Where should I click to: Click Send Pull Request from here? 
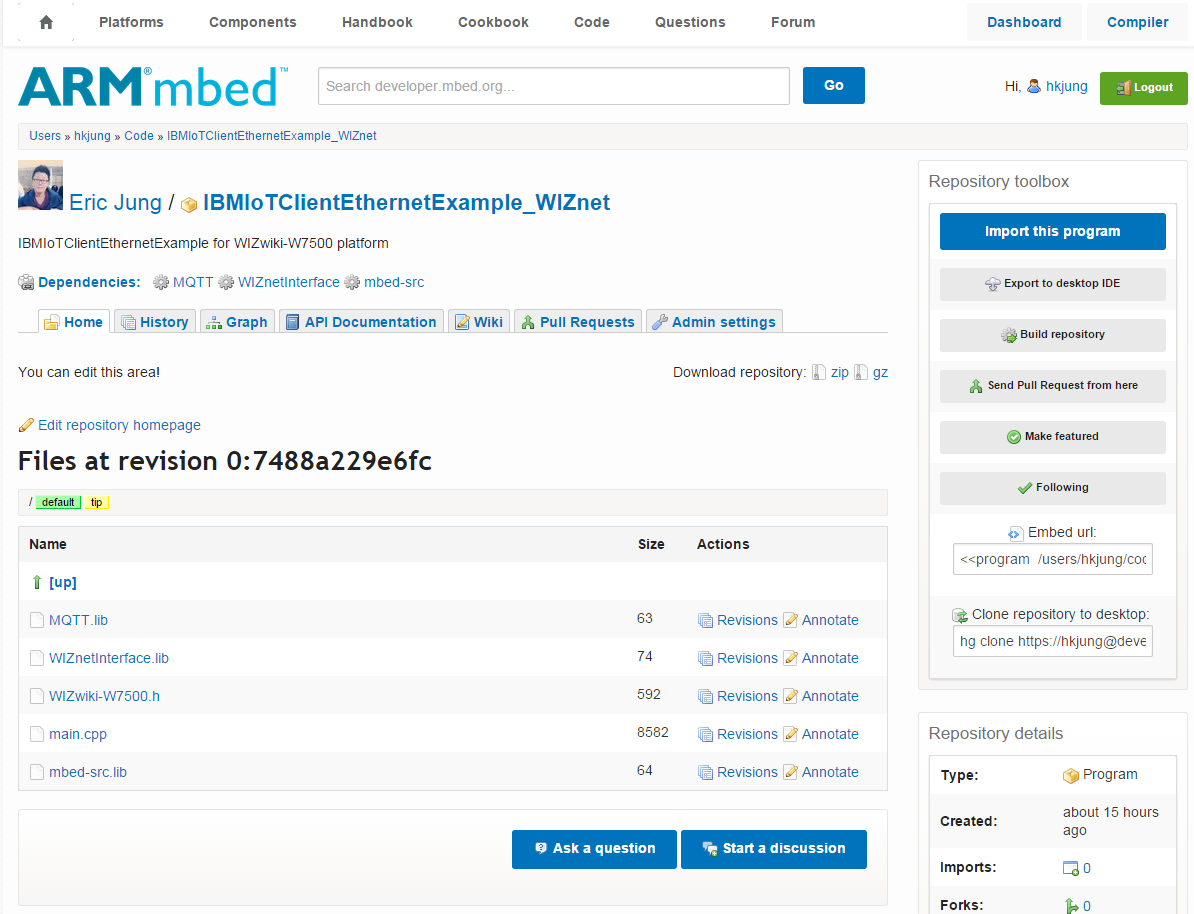[1052, 385]
